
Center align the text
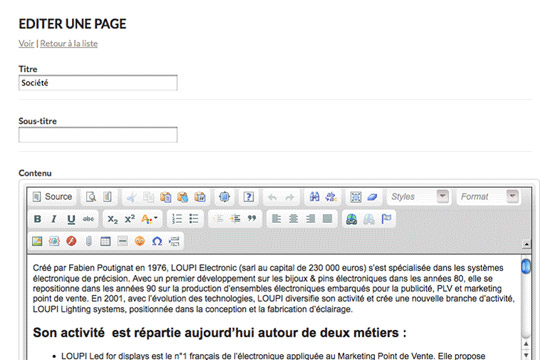(293, 219)
